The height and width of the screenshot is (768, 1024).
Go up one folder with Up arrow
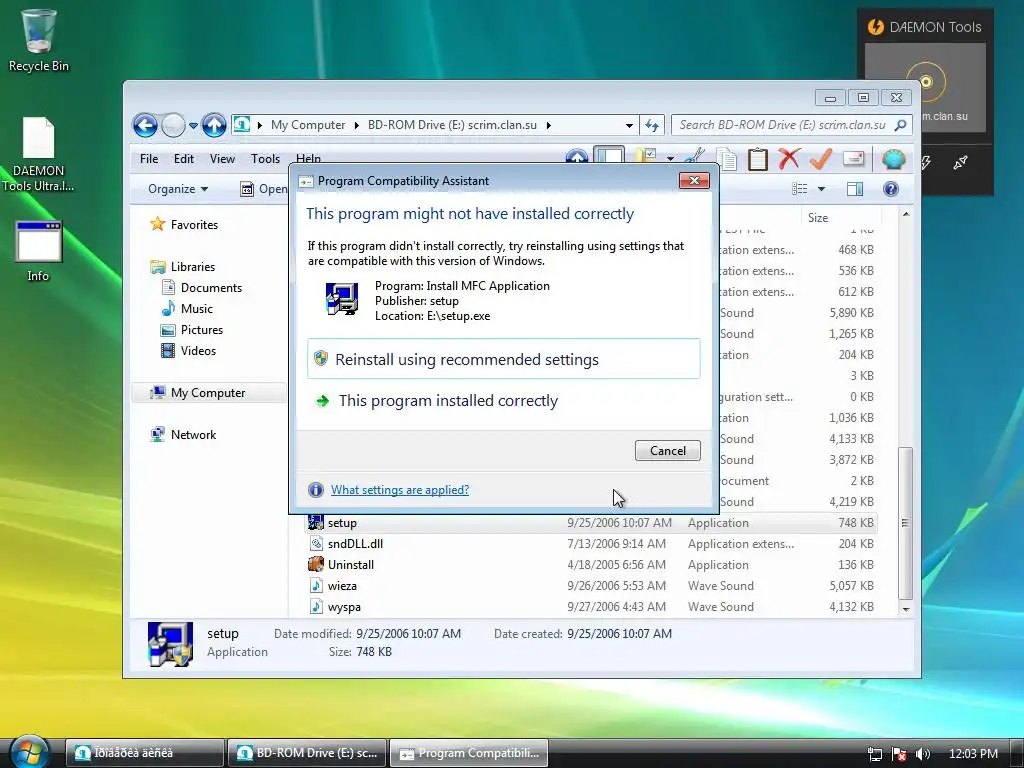point(214,125)
